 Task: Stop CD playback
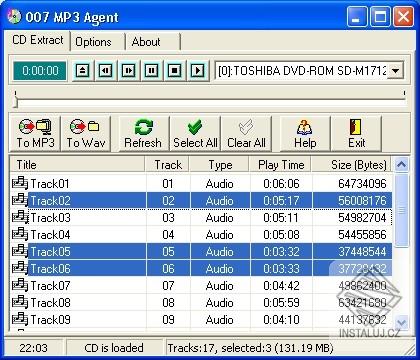pos(174,71)
